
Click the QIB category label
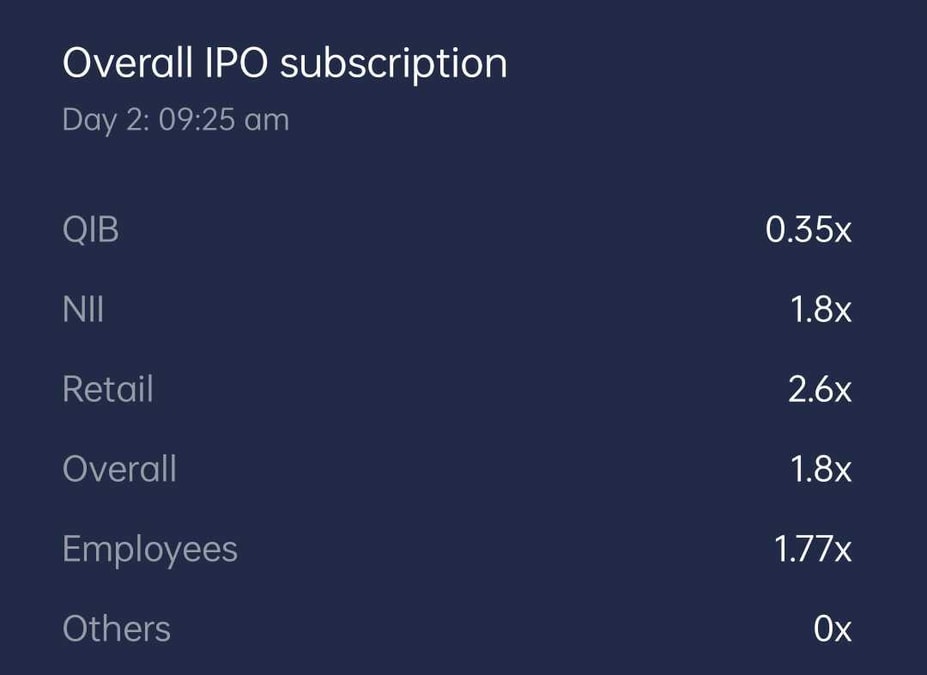pyautogui.click(x=91, y=229)
